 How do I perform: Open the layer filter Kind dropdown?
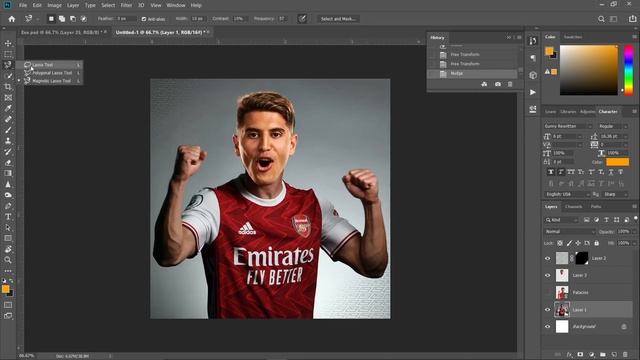(x=562, y=220)
